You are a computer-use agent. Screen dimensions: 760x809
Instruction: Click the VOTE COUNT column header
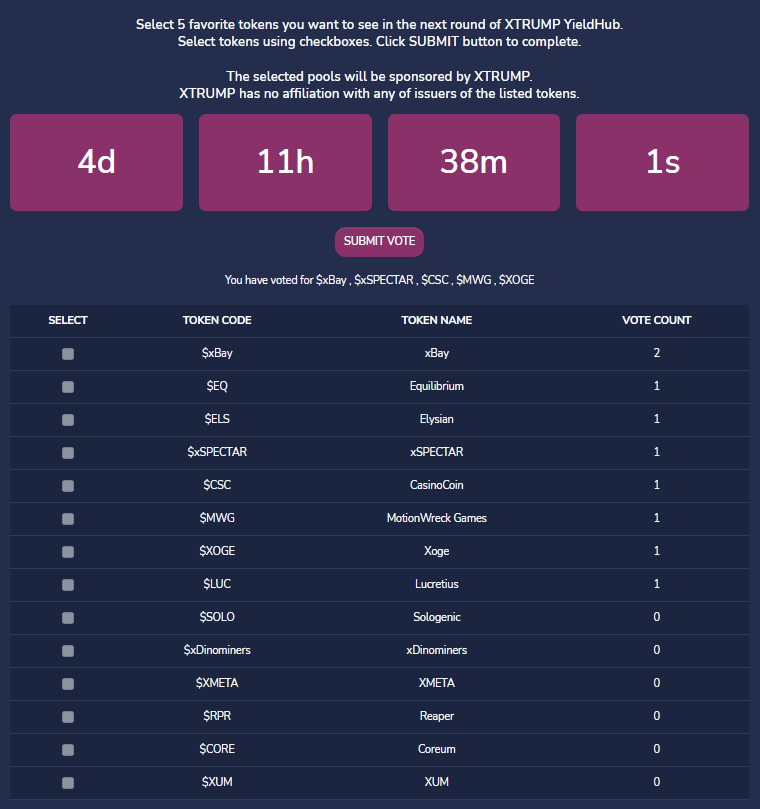(656, 320)
